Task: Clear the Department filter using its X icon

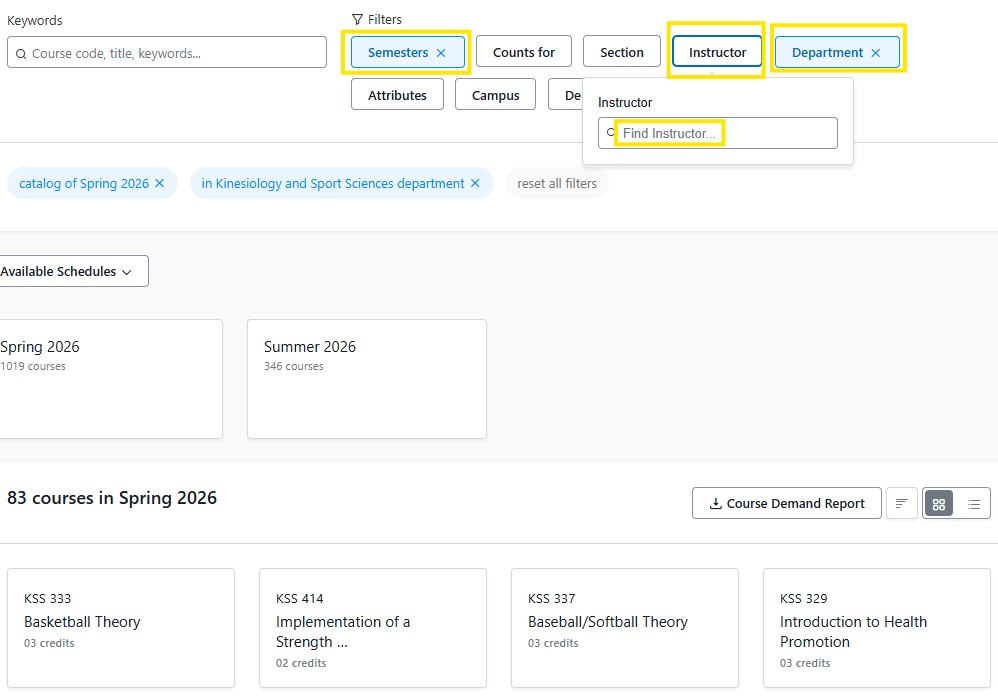Action: tap(876, 53)
